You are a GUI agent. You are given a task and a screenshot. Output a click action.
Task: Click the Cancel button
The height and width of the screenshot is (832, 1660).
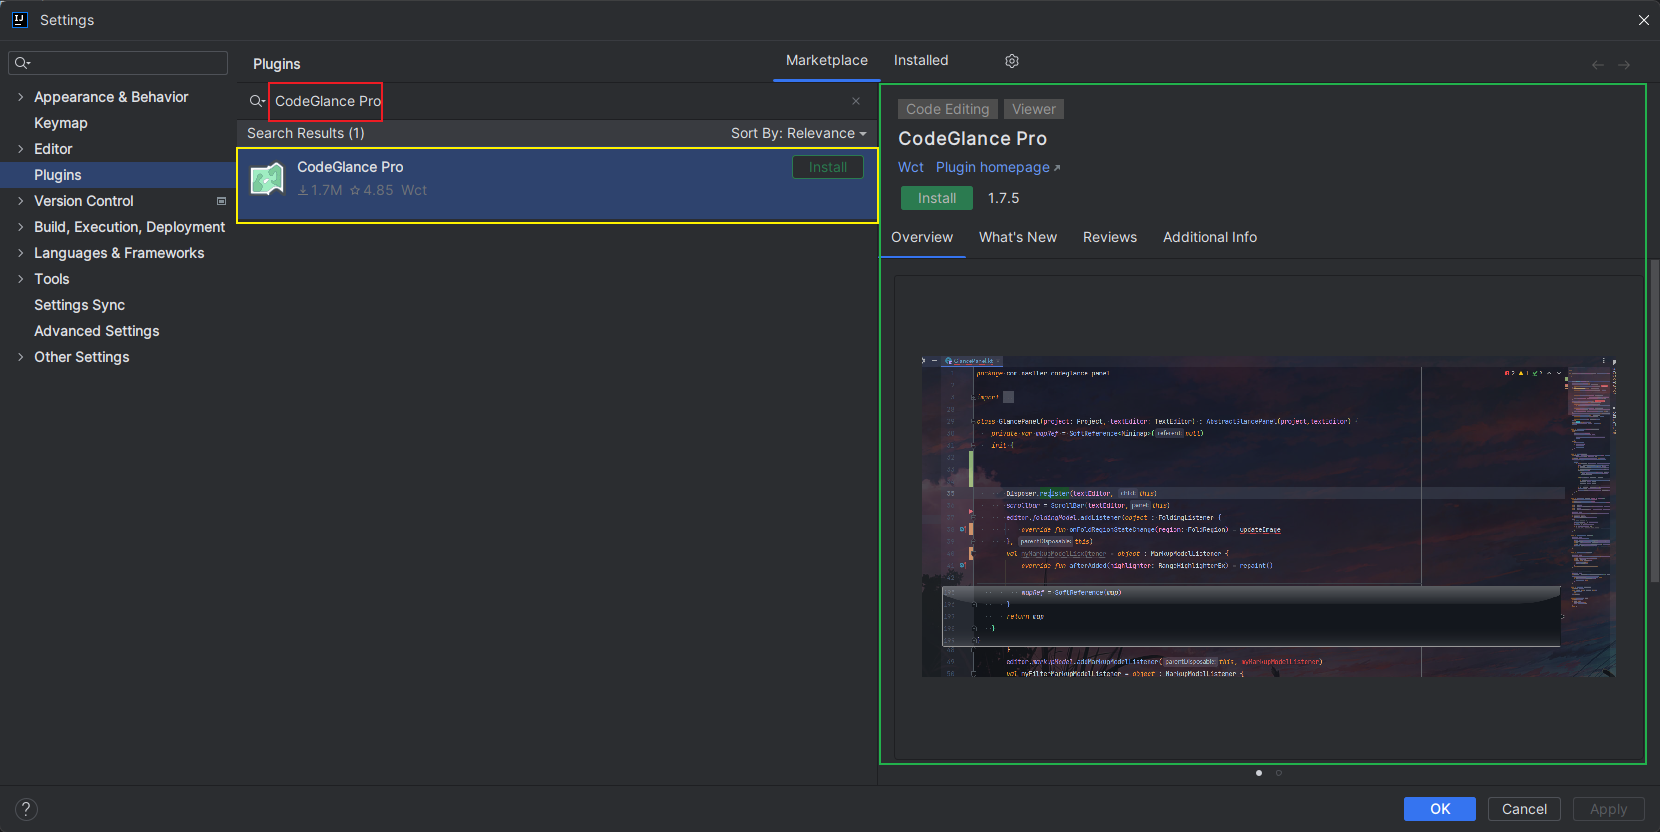tap(1524, 809)
